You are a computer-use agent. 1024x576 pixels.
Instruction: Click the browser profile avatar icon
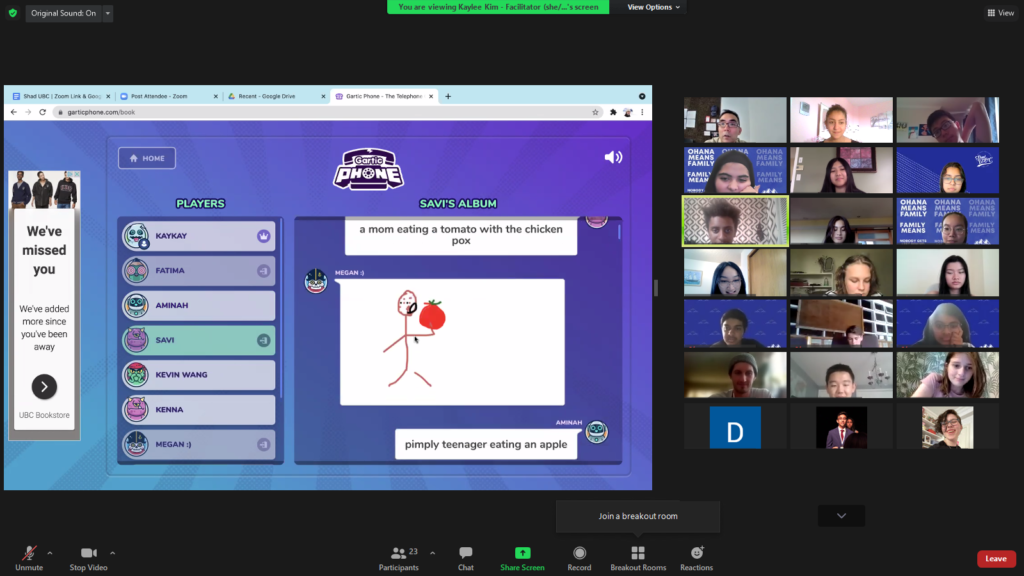pos(628,112)
